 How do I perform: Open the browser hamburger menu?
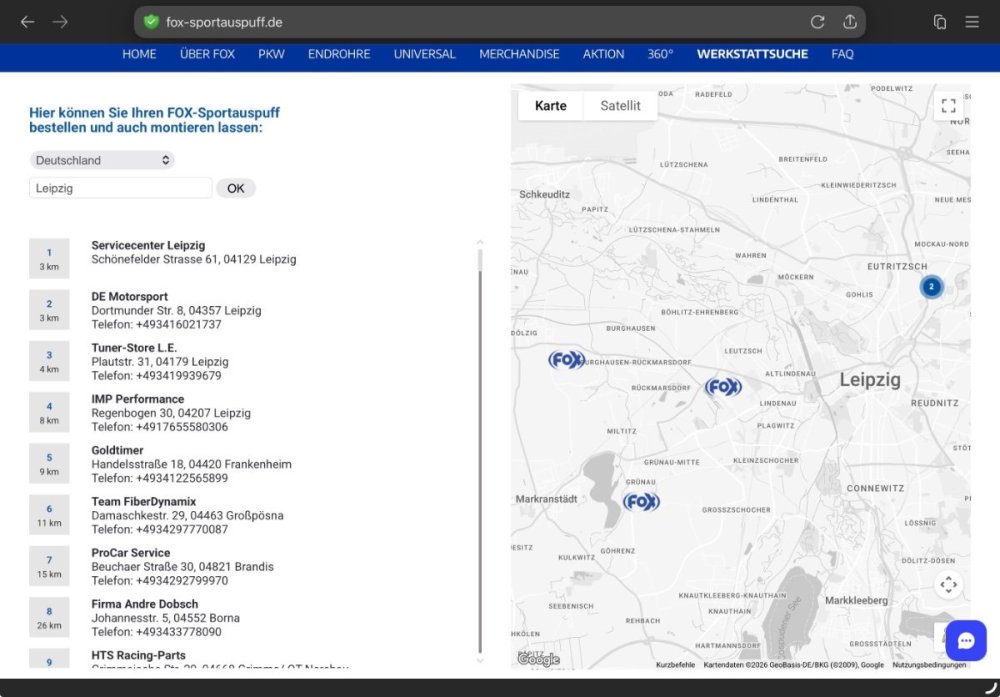[x=972, y=22]
